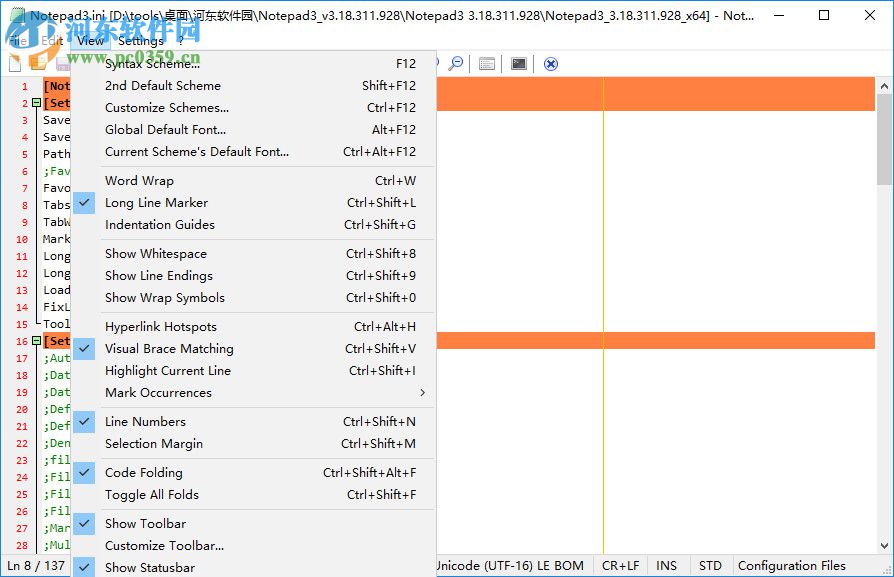Click the INS insert mode indicator
Viewport: 894px width, 577px height.
pos(666,566)
